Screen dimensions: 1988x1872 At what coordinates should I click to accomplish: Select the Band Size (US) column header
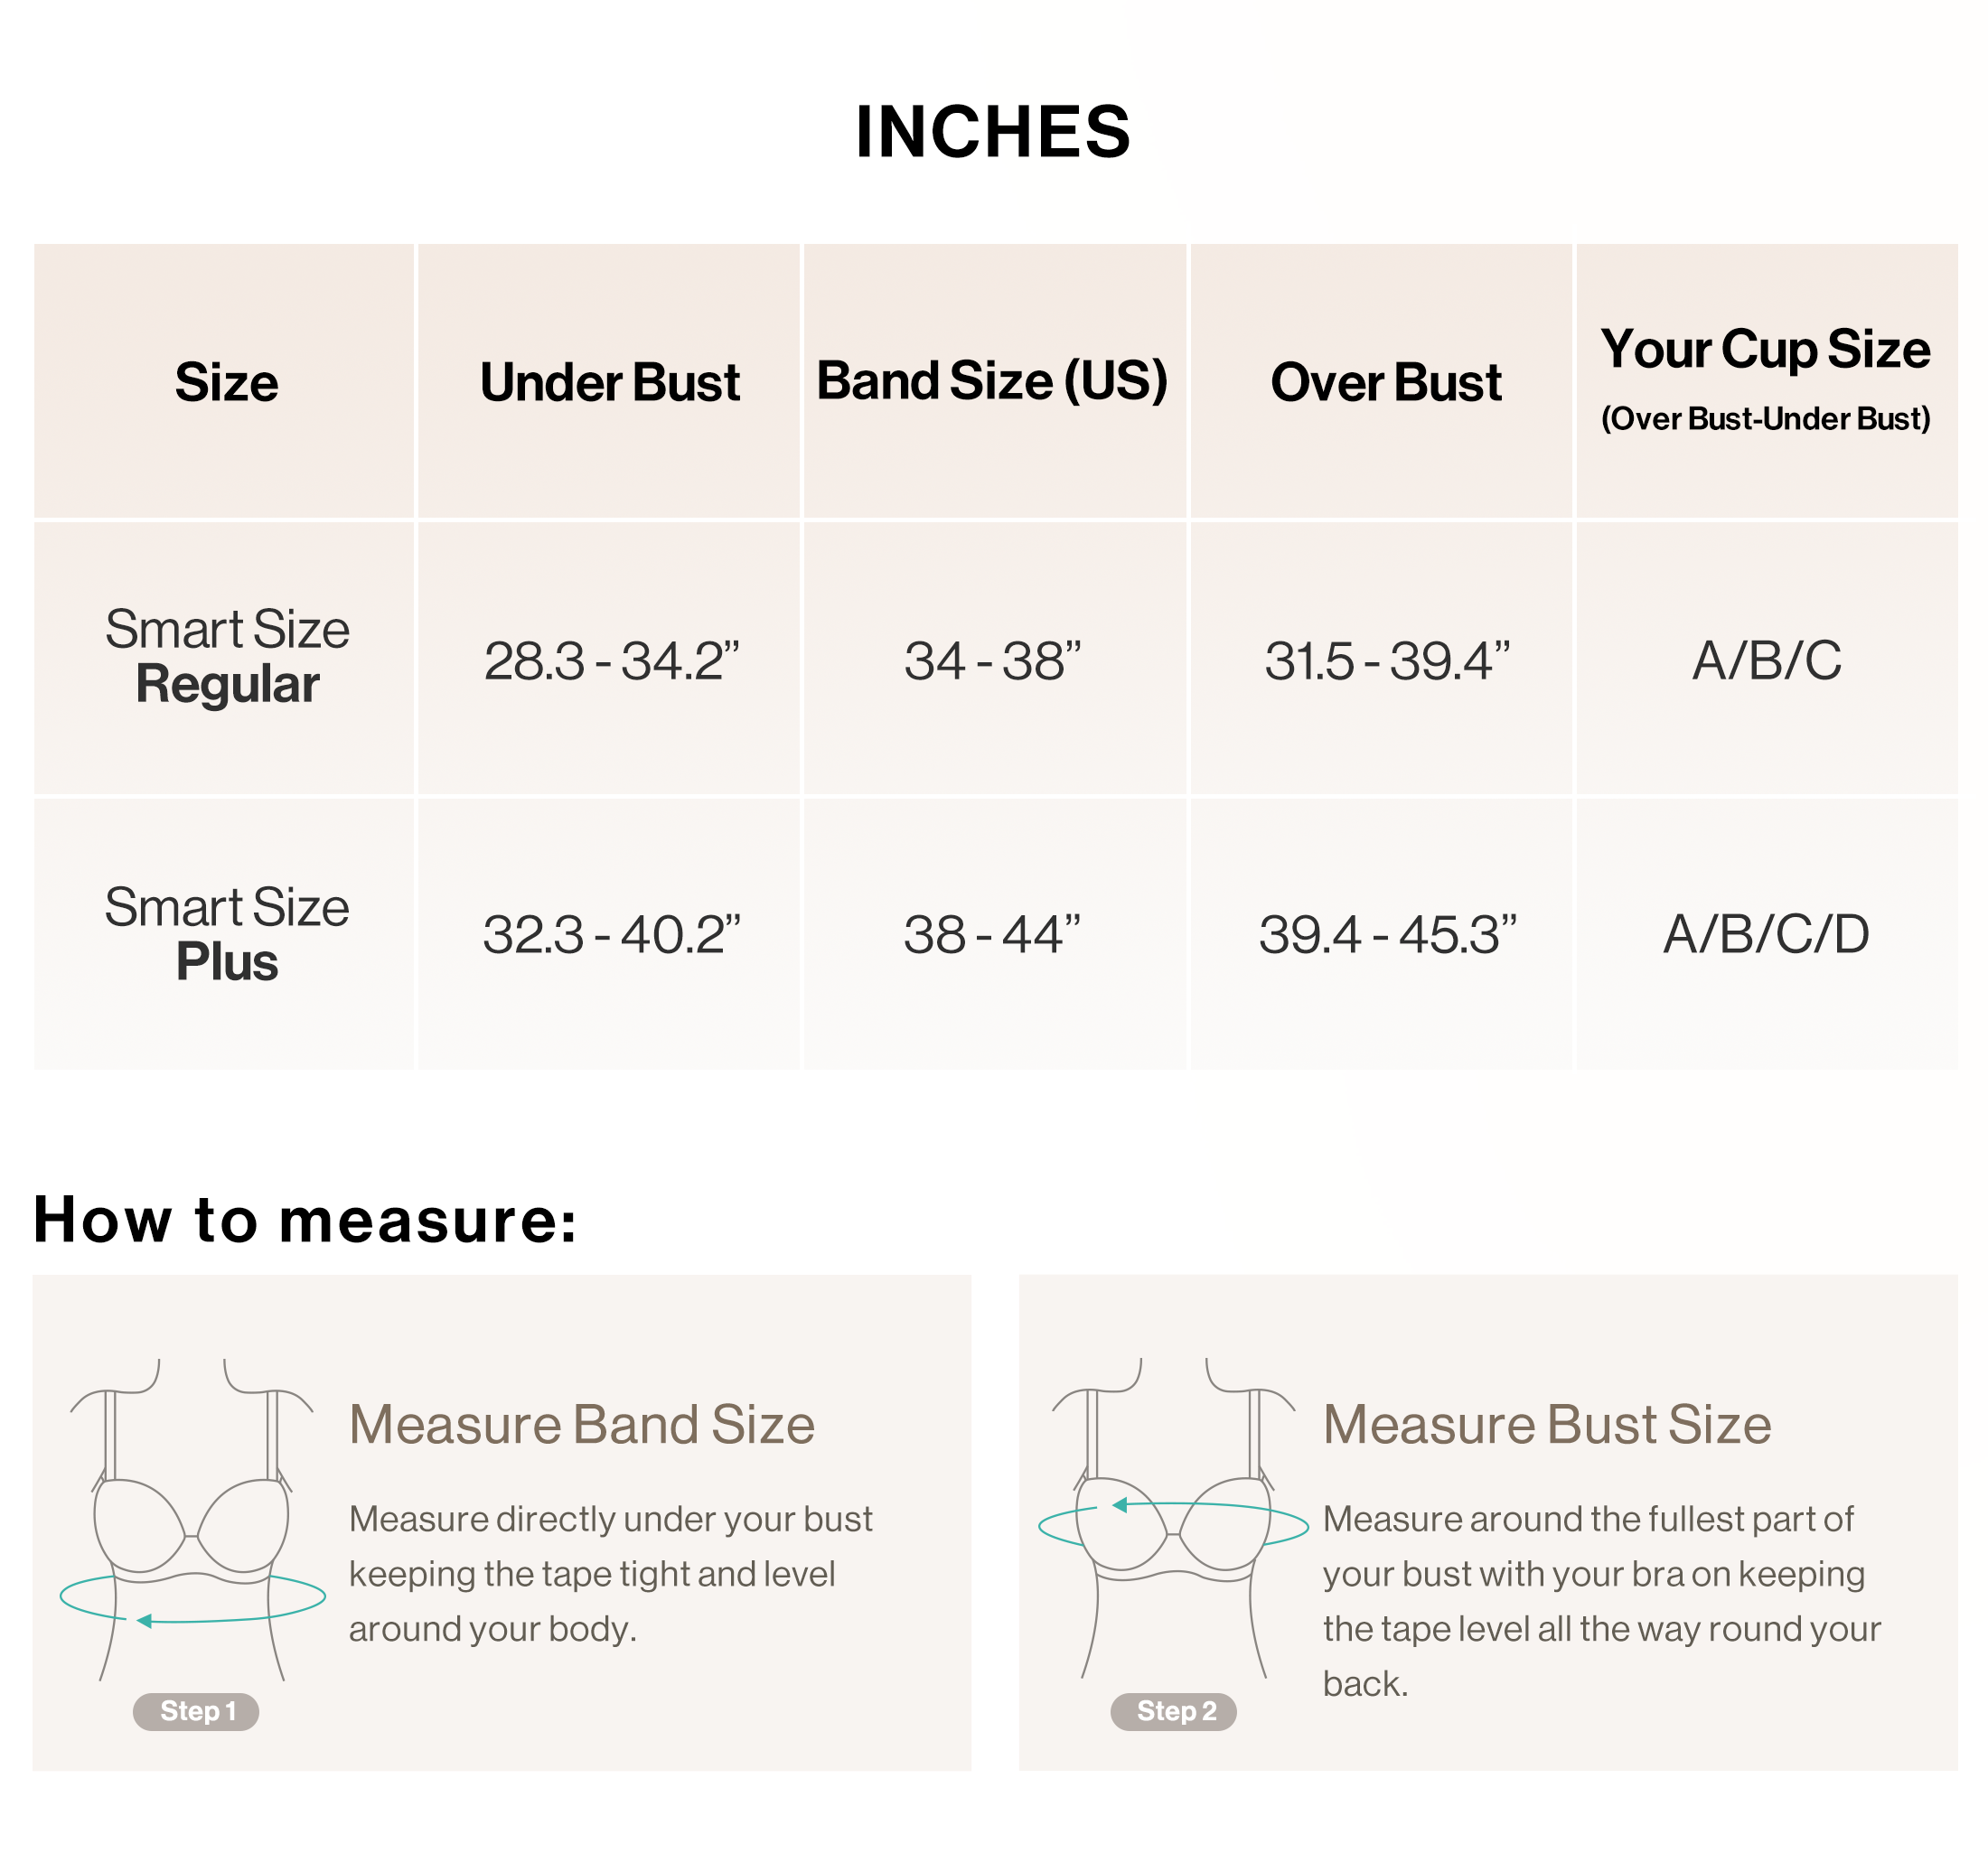994,382
